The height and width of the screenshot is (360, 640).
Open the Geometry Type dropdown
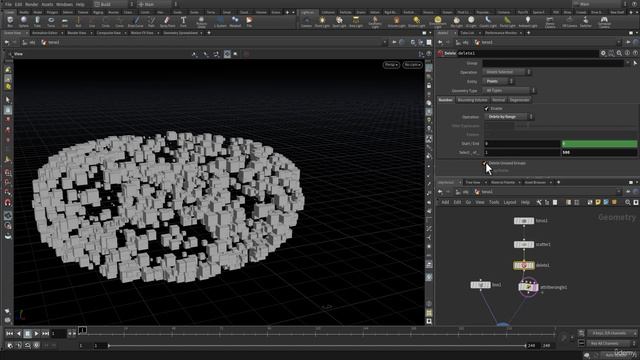509,91
